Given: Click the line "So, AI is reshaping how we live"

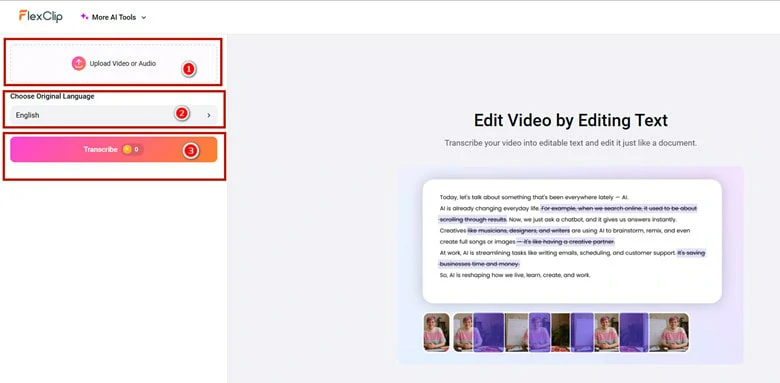Looking at the screenshot, I should 515,275.
